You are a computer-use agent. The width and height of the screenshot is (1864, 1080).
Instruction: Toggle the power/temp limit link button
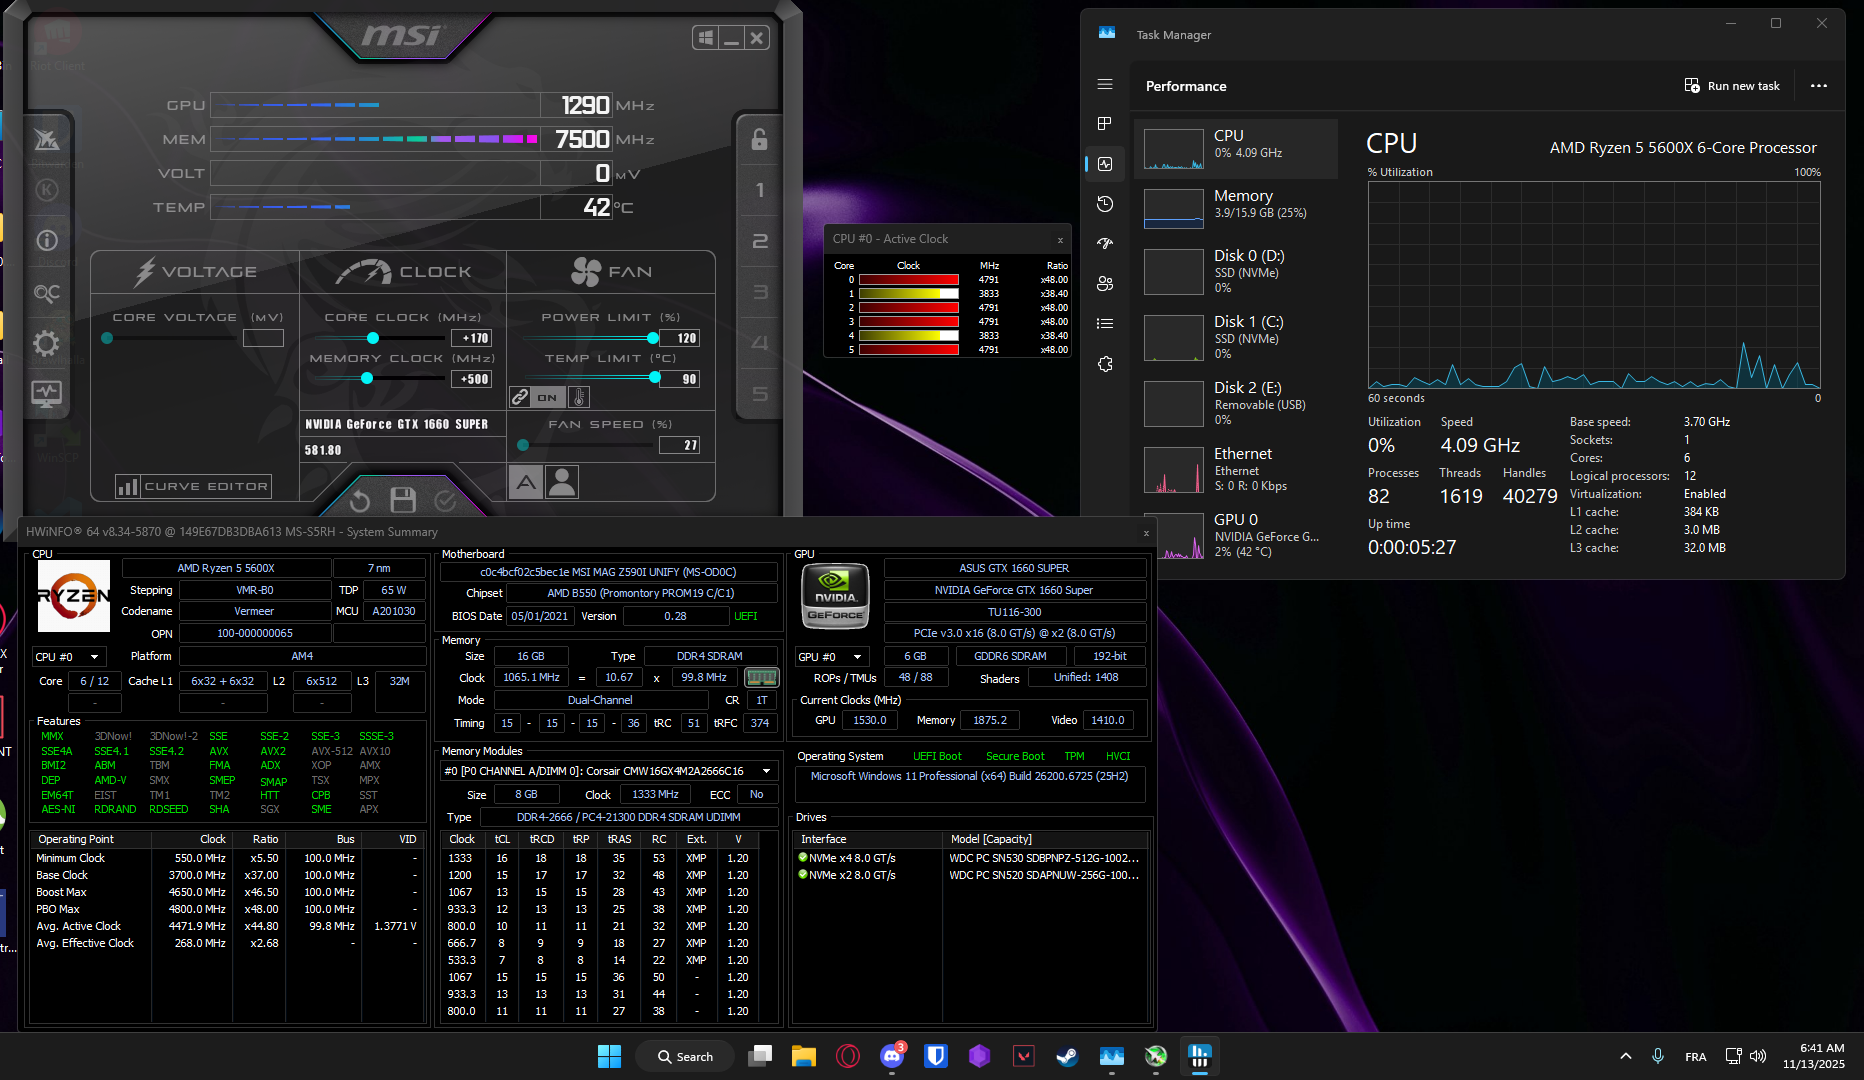(520, 397)
